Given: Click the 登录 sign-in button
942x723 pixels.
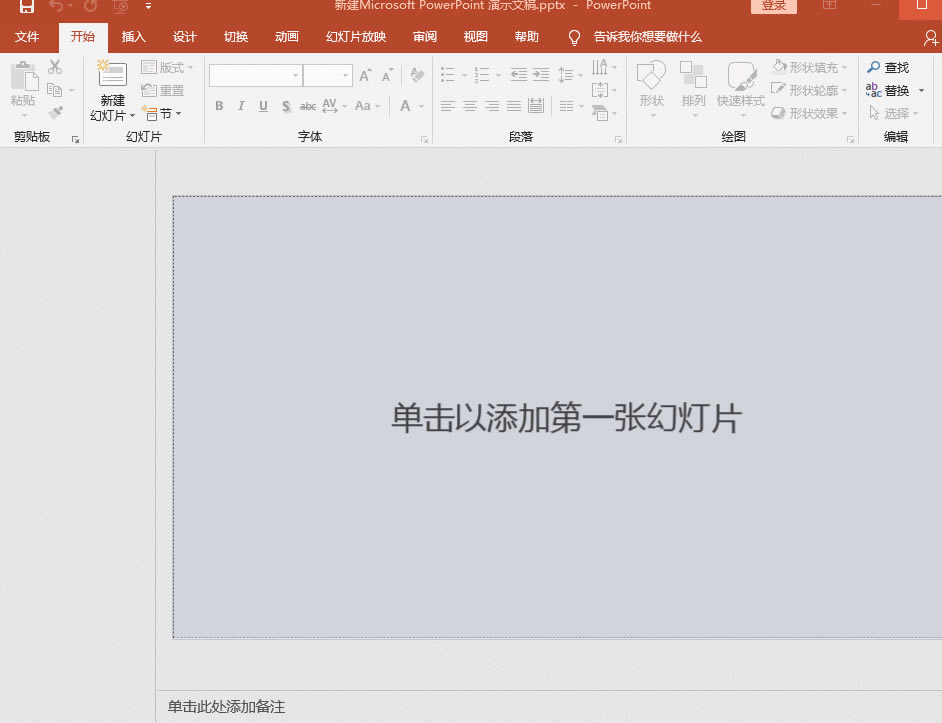Looking at the screenshot, I should 773,6.
